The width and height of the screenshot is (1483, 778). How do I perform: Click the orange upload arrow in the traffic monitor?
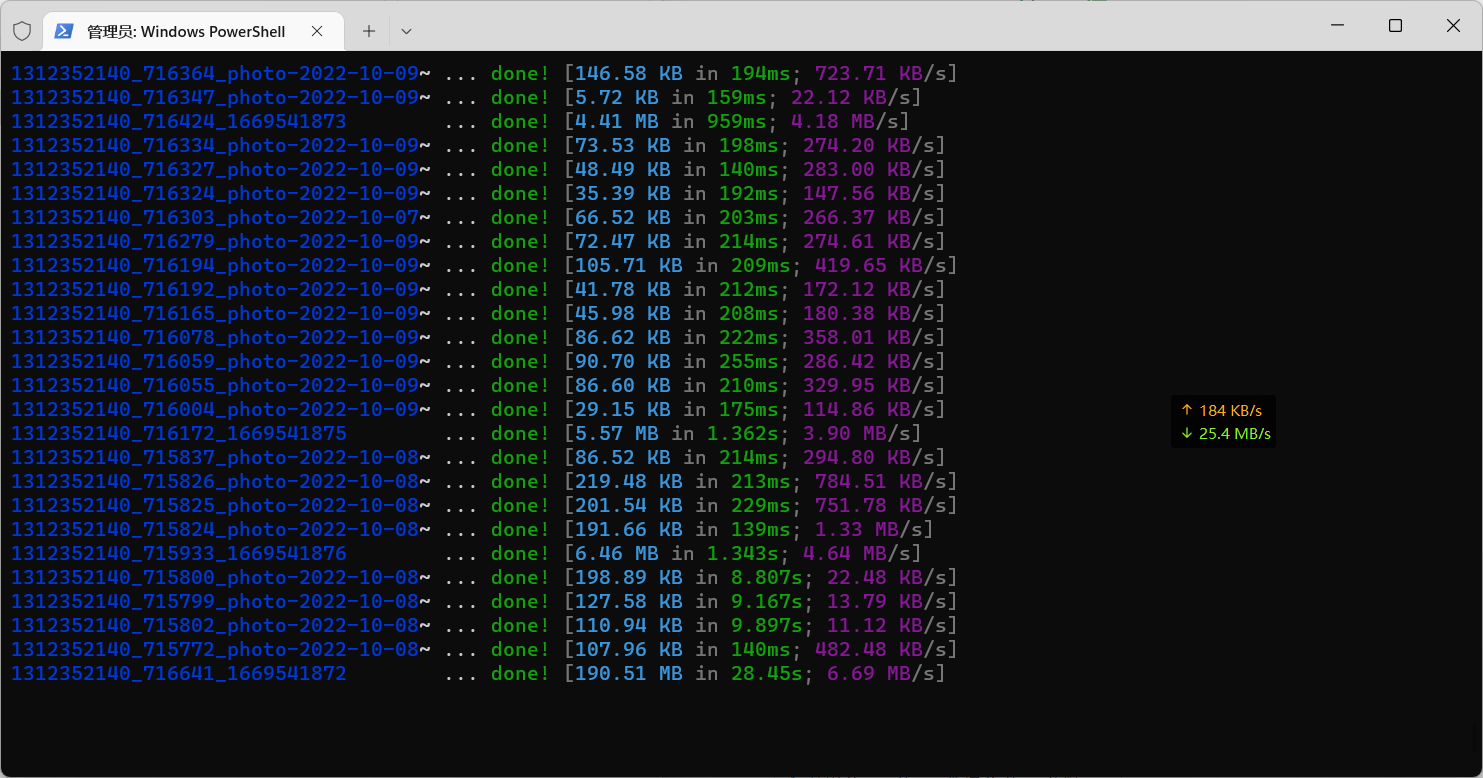(x=1186, y=410)
